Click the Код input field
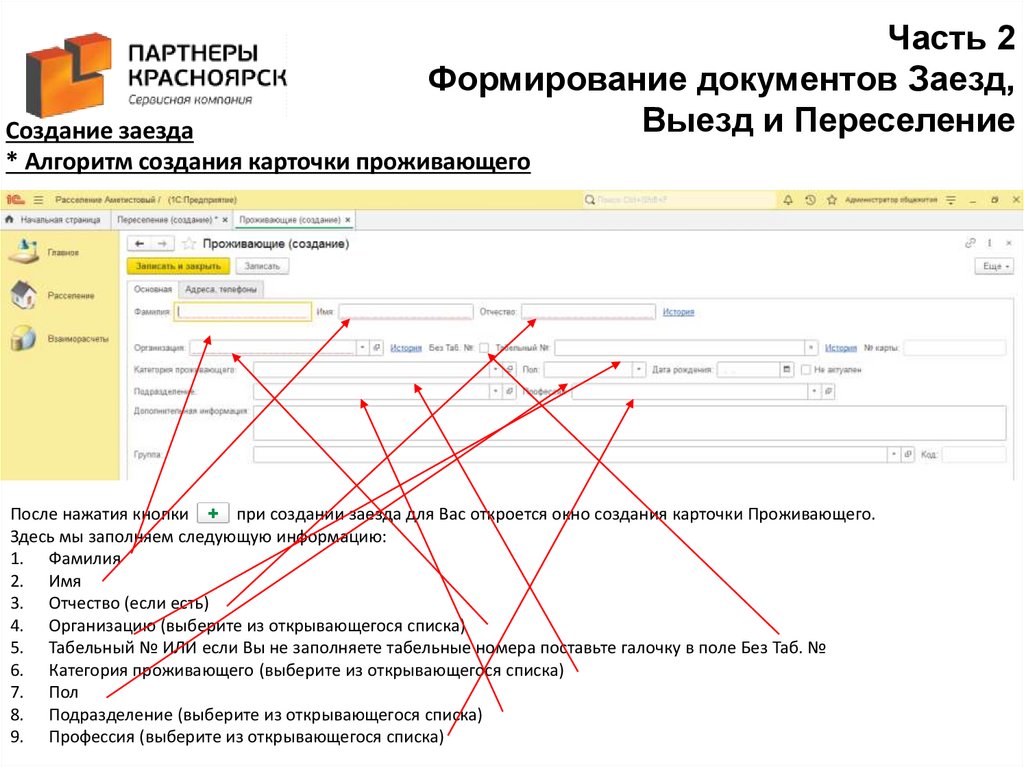This screenshot has height=767, width=1024. pos(974,454)
